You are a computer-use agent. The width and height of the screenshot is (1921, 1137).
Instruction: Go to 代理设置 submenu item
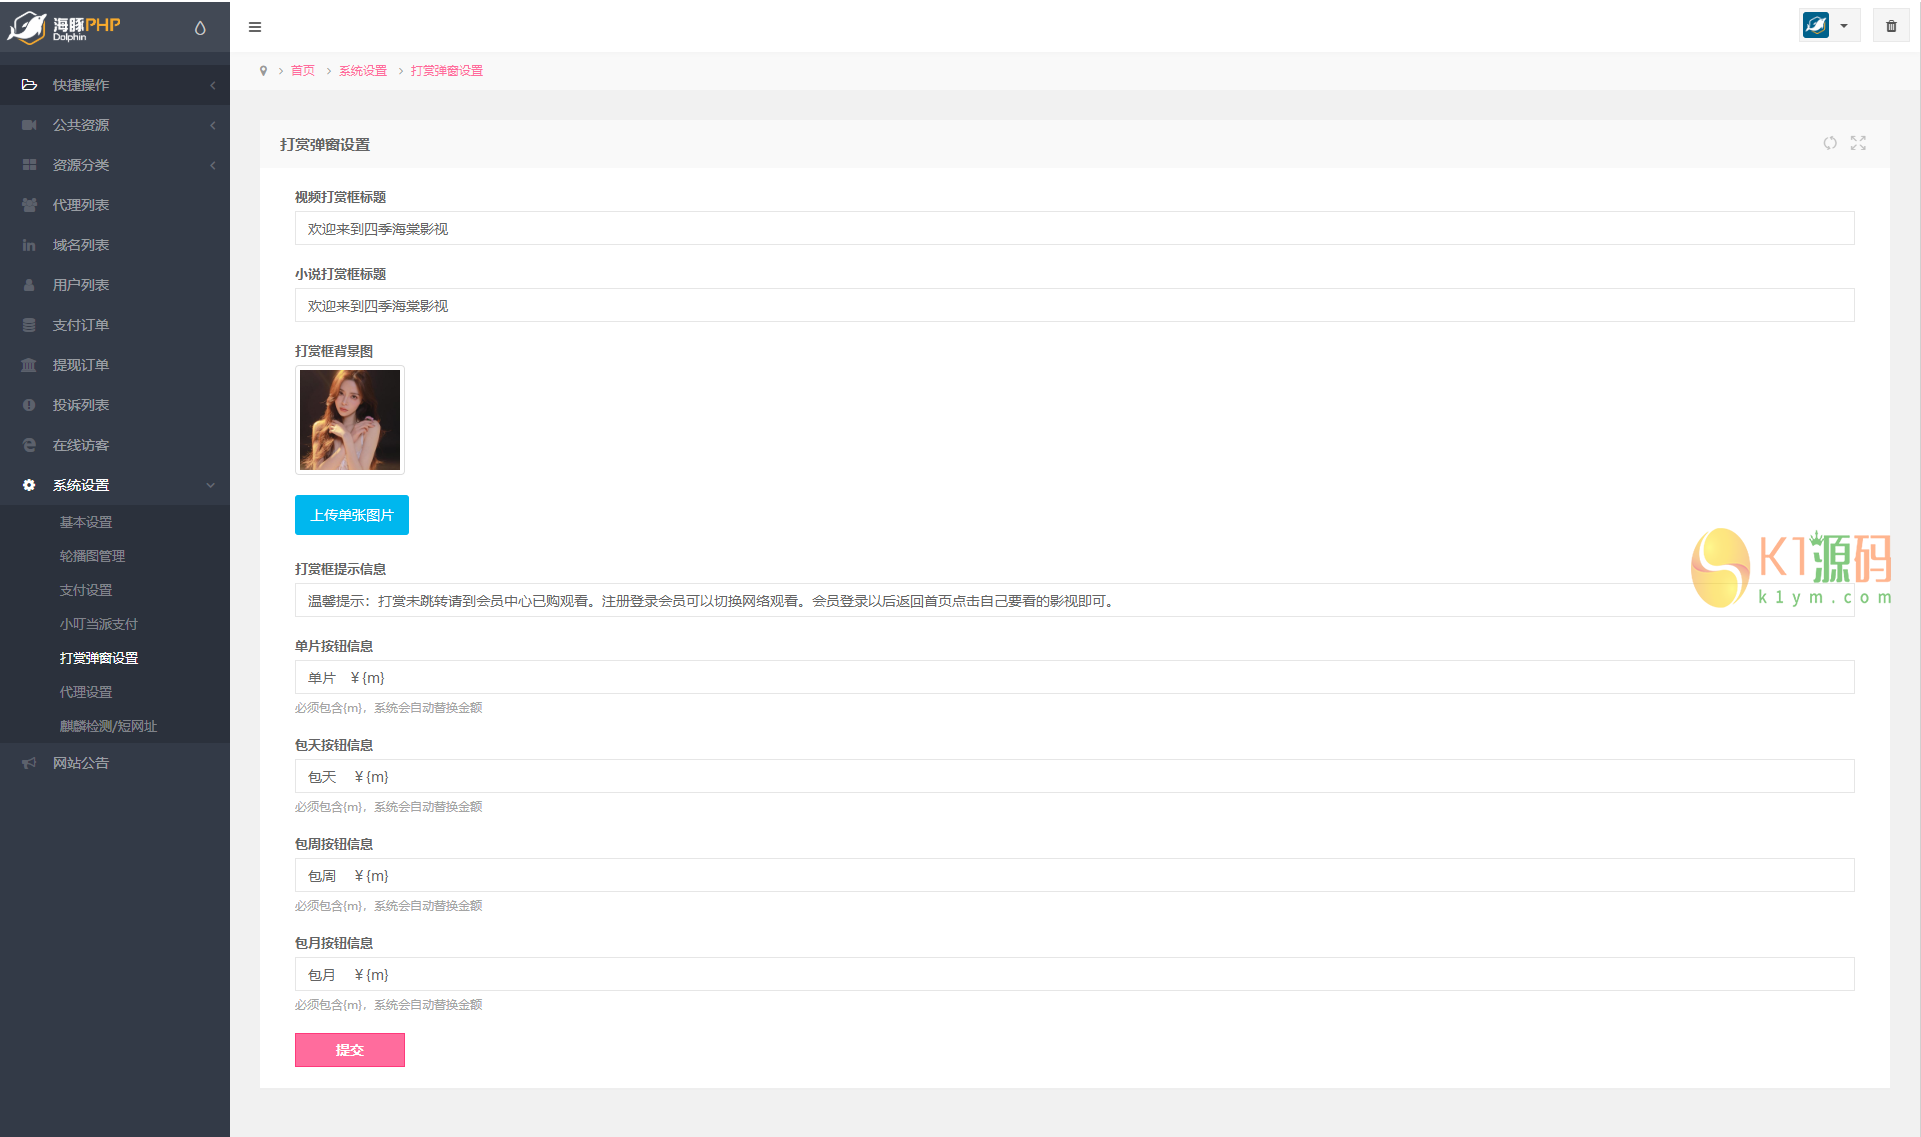pyautogui.click(x=86, y=692)
